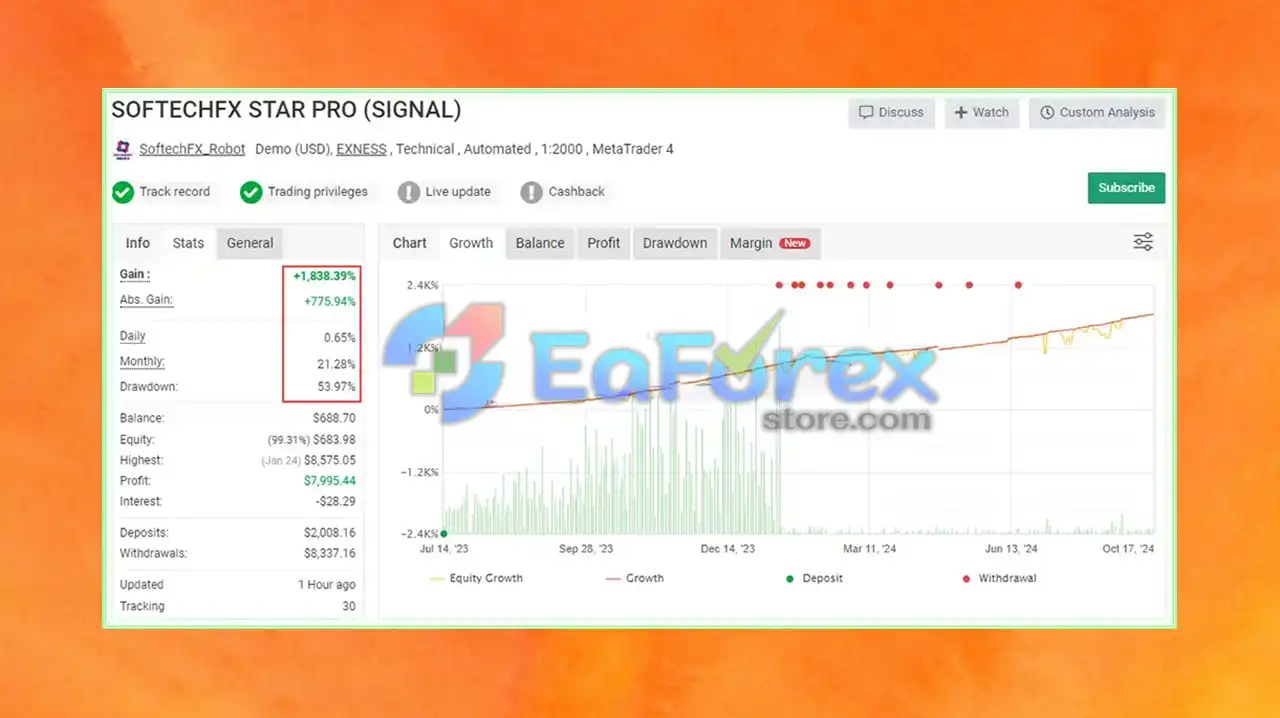Click the "Sep 28, '23" date axis label
The image size is (1280, 718).
pos(586,549)
